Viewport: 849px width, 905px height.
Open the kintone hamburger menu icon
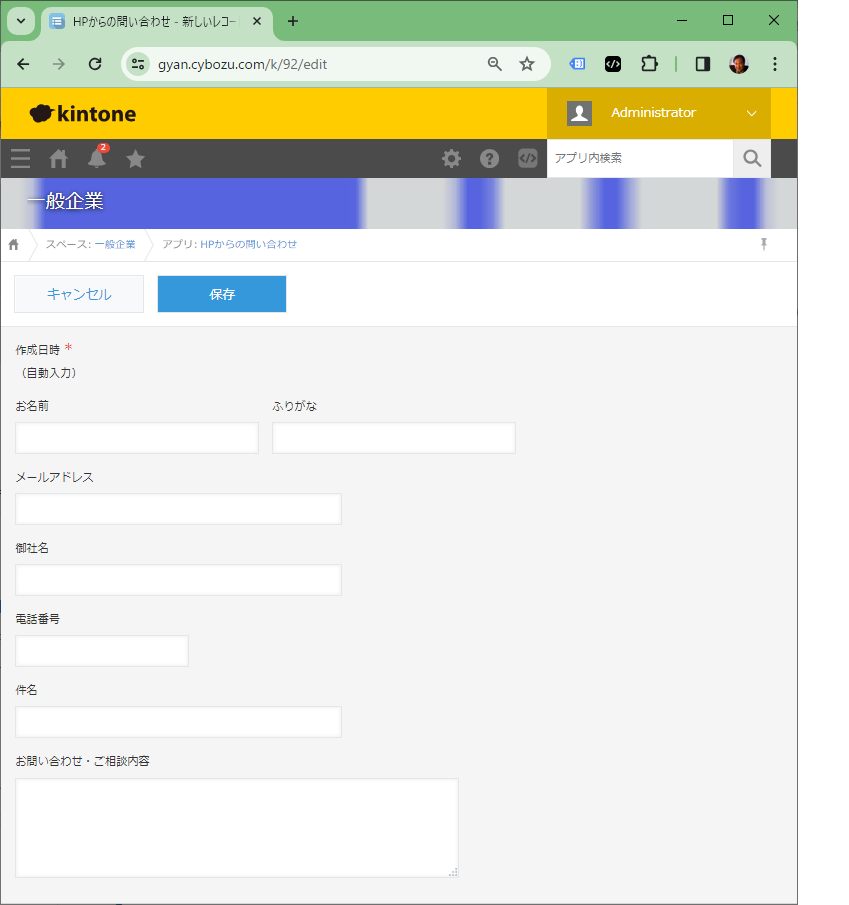pyautogui.click(x=20, y=158)
